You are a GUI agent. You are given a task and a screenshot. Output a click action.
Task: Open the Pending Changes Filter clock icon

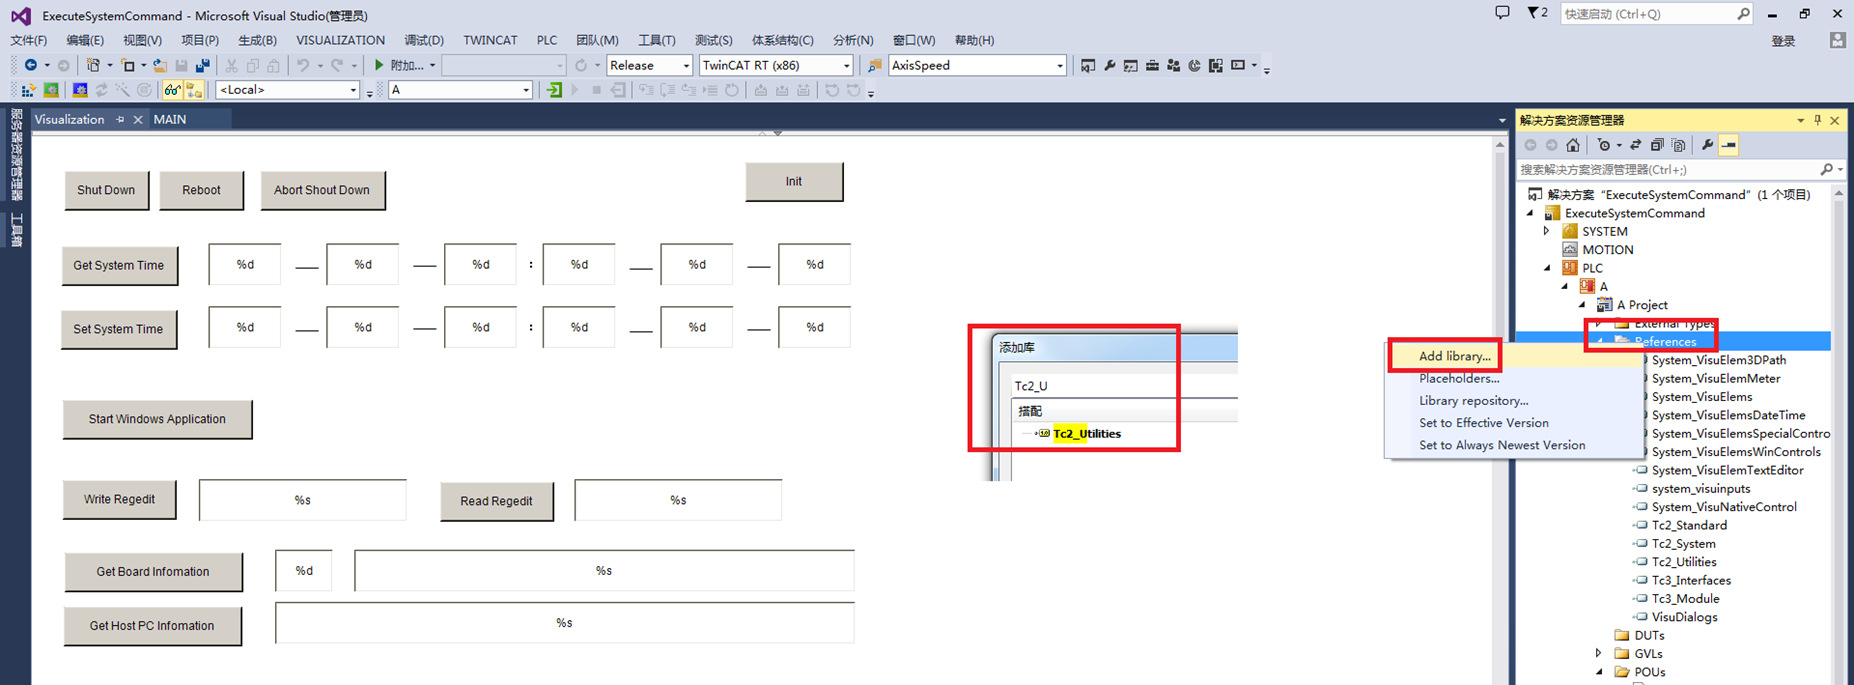(x=1604, y=145)
